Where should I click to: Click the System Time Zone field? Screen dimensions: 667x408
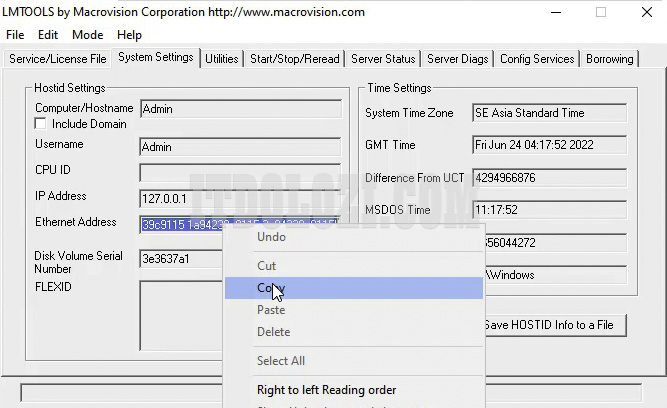[550, 113]
